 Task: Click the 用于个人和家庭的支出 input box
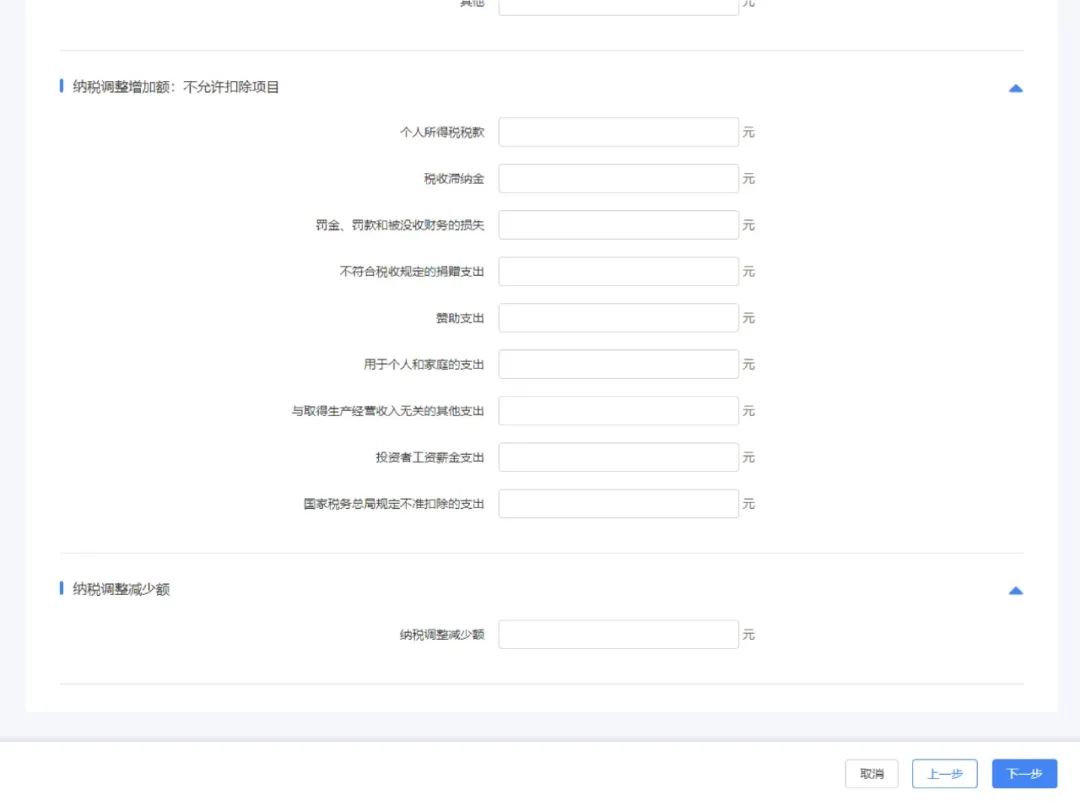[x=618, y=365]
